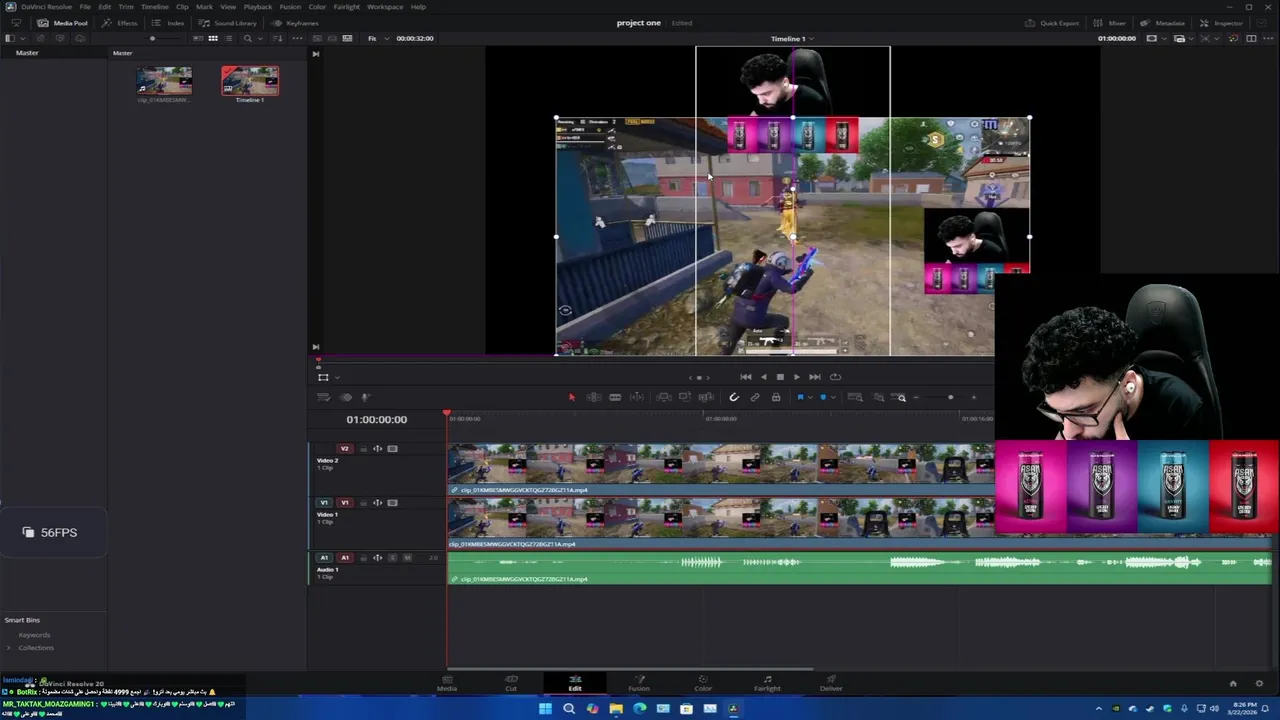Toggle the Keyframes panel
The height and width of the screenshot is (720, 1280).
[x=296, y=23]
